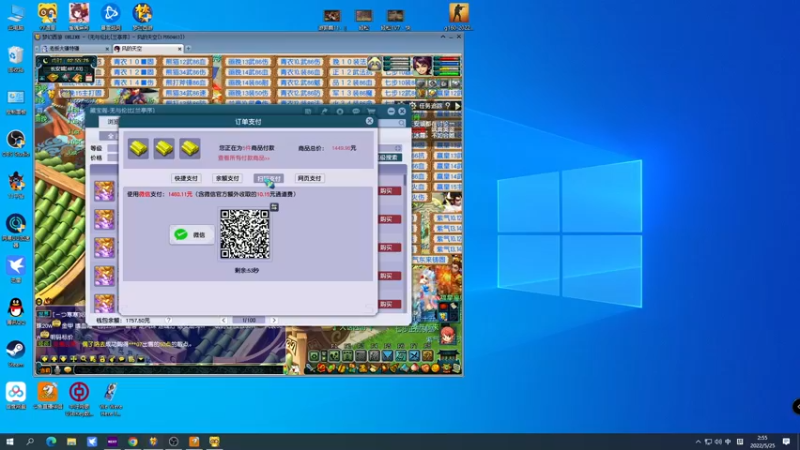Refresh the QR code using its corner icon
800x450 pixels.
pyautogui.click(x=274, y=207)
